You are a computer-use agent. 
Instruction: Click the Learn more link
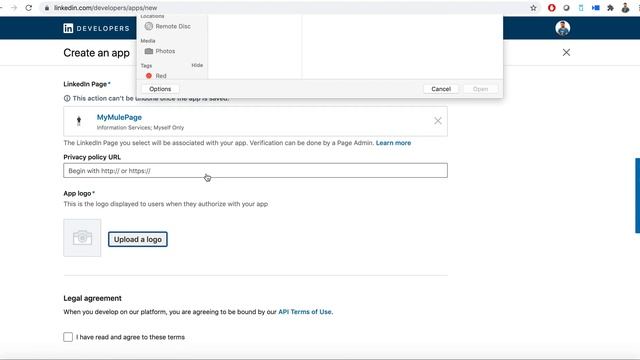click(393, 143)
